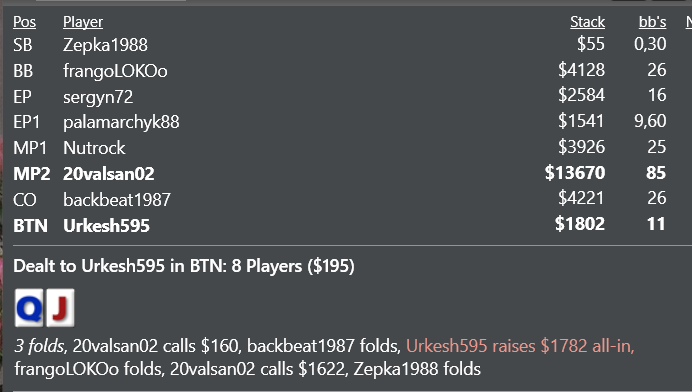692x392 pixels.
Task: Click the $13670 stack value
Action: (x=575, y=173)
